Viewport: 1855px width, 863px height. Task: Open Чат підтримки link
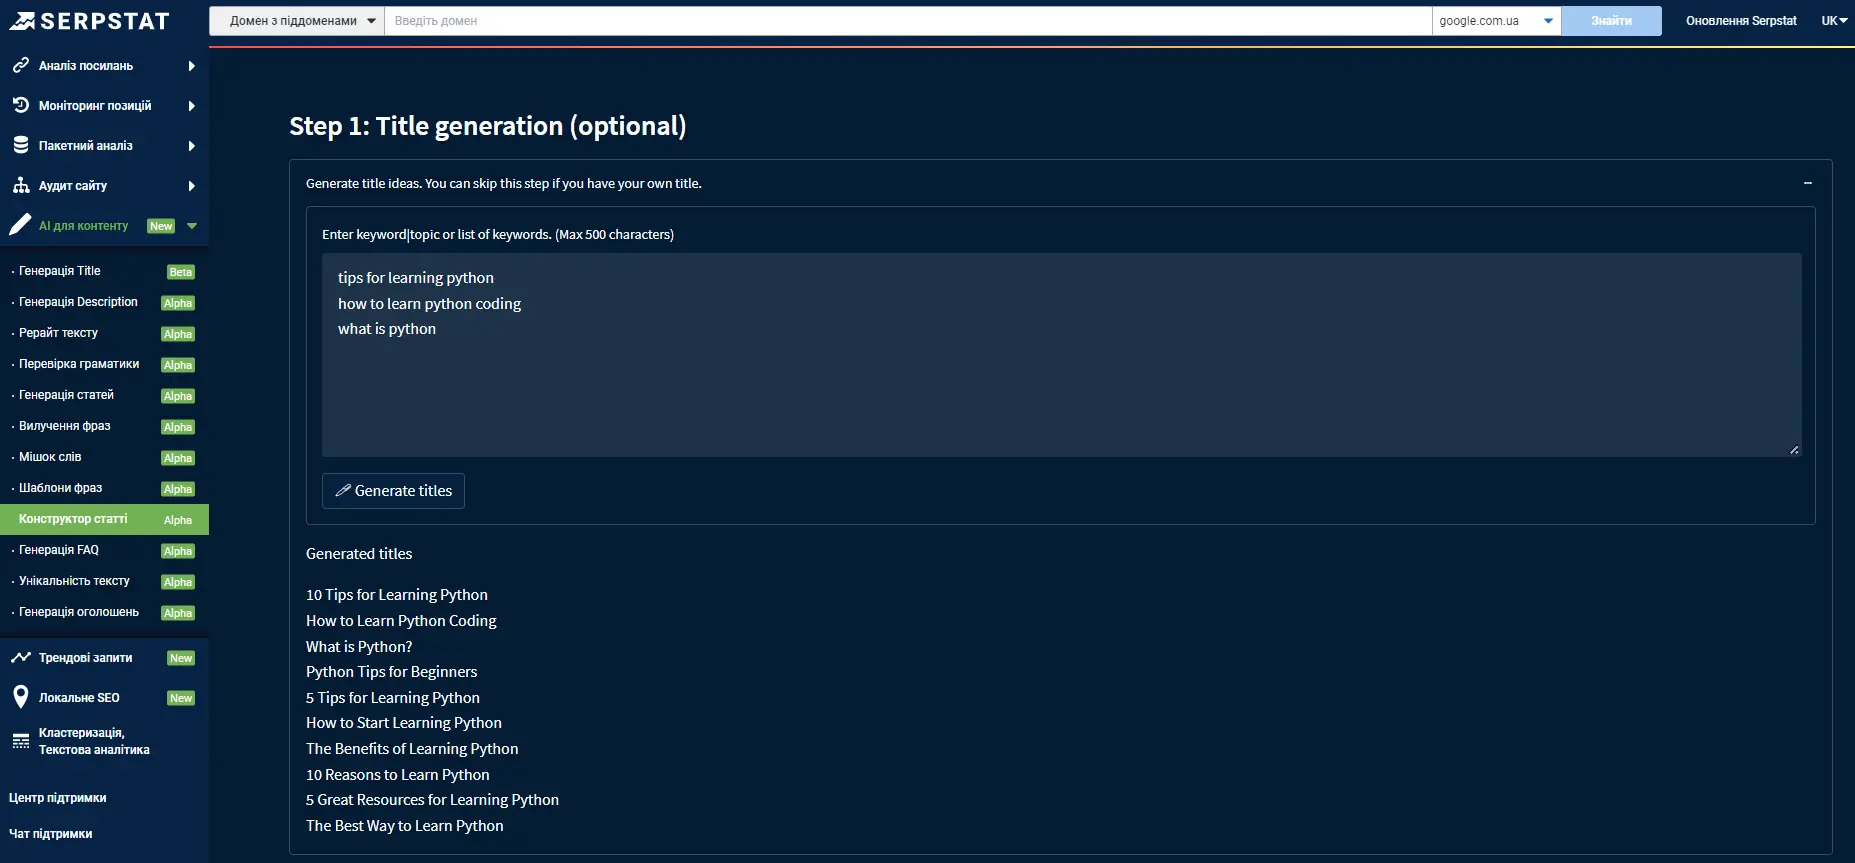(x=50, y=834)
